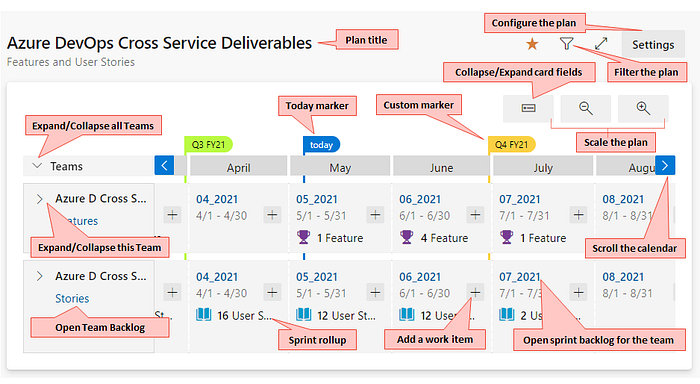Expand 12 User Stories rollup in 05_2021

tap(336, 315)
